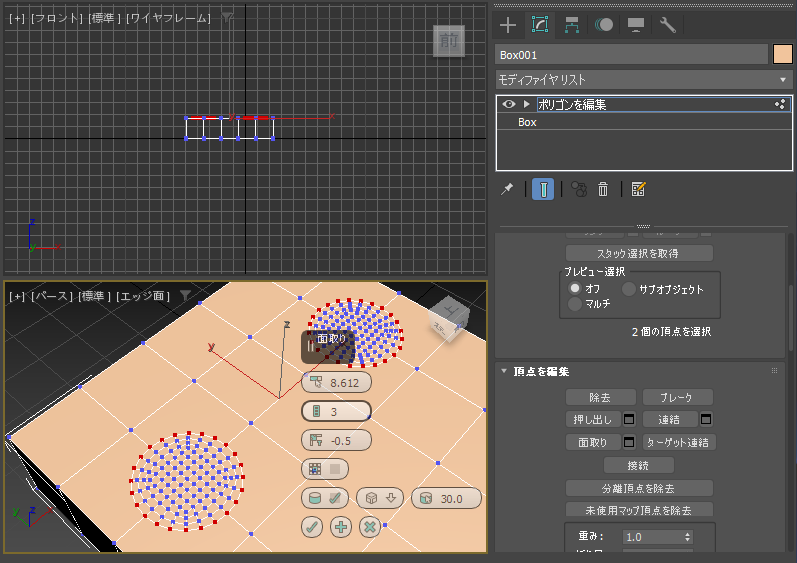Screen dimensions: 797x563
Task: Switch to the Modify panel tab
Action: click(540, 25)
